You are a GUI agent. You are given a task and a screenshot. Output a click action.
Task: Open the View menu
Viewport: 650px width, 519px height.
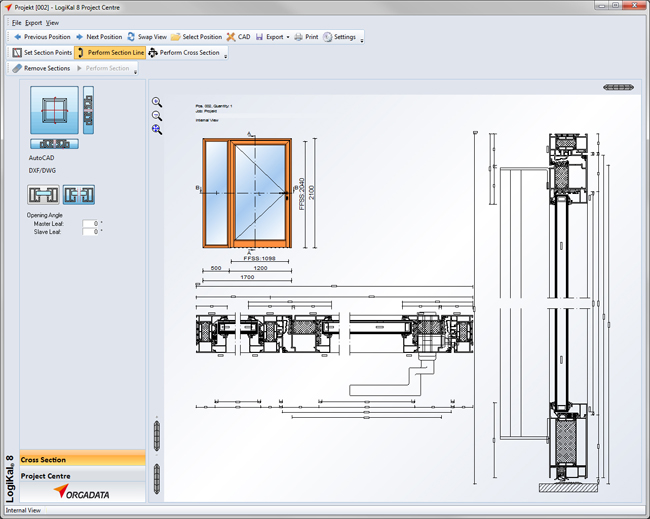pos(52,23)
